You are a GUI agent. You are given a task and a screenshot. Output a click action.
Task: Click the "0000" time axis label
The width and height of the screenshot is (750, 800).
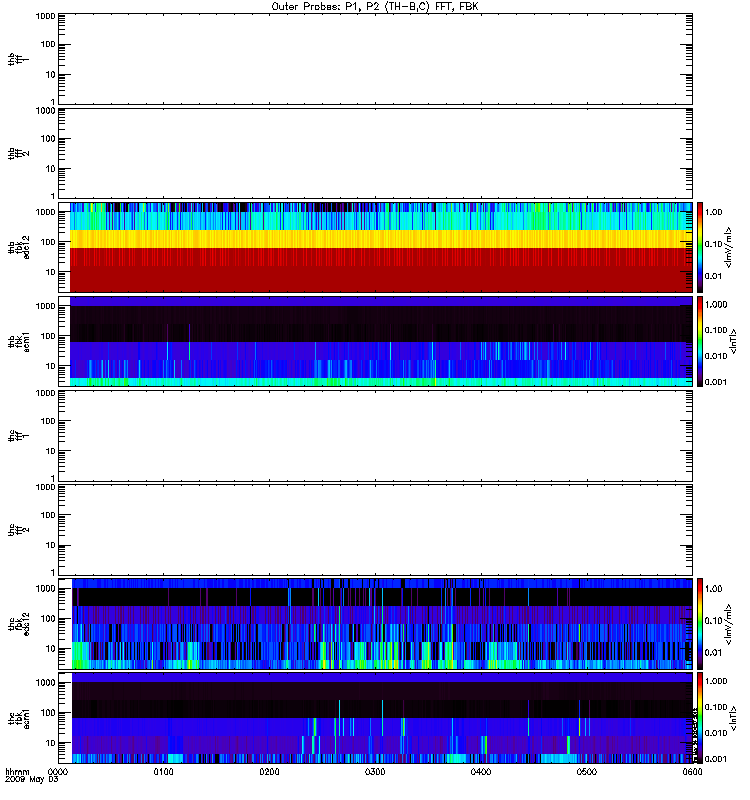pyautogui.click(x=58, y=772)
